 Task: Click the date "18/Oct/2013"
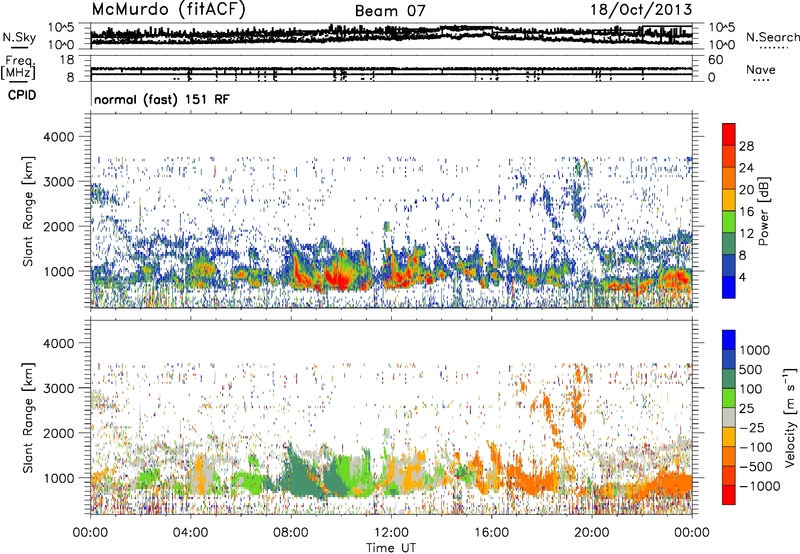click(x=641, y=9)
